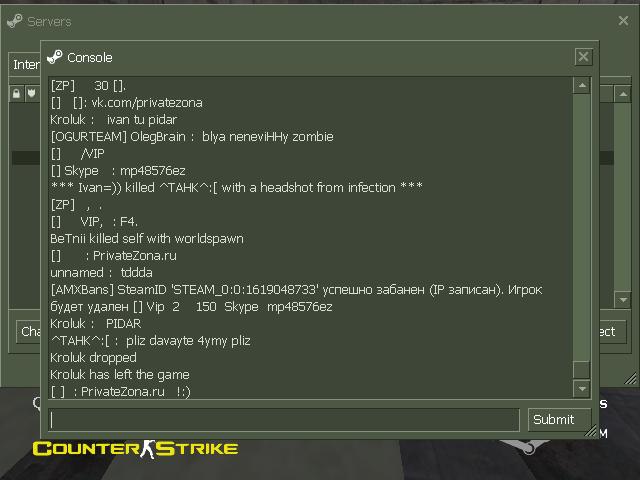Viewport: 640px width, 480px height.
Task: Click the Console window resize grip
Action: [x=591, y=431]
